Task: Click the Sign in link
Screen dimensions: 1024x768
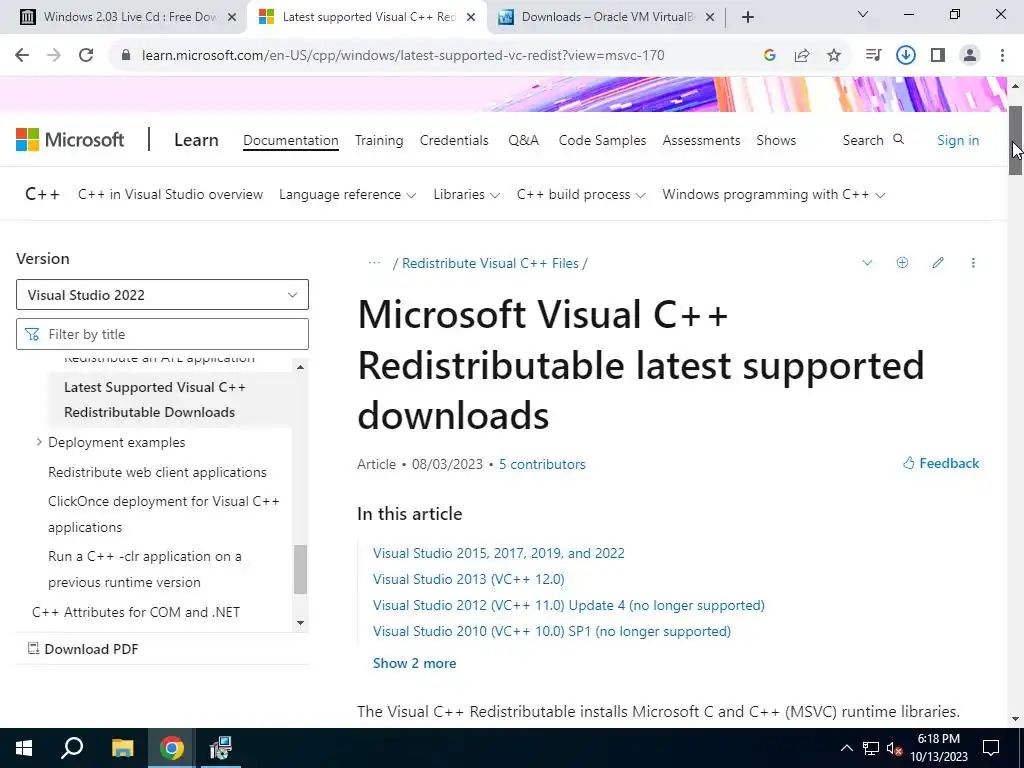Action: tap(957, 140)
